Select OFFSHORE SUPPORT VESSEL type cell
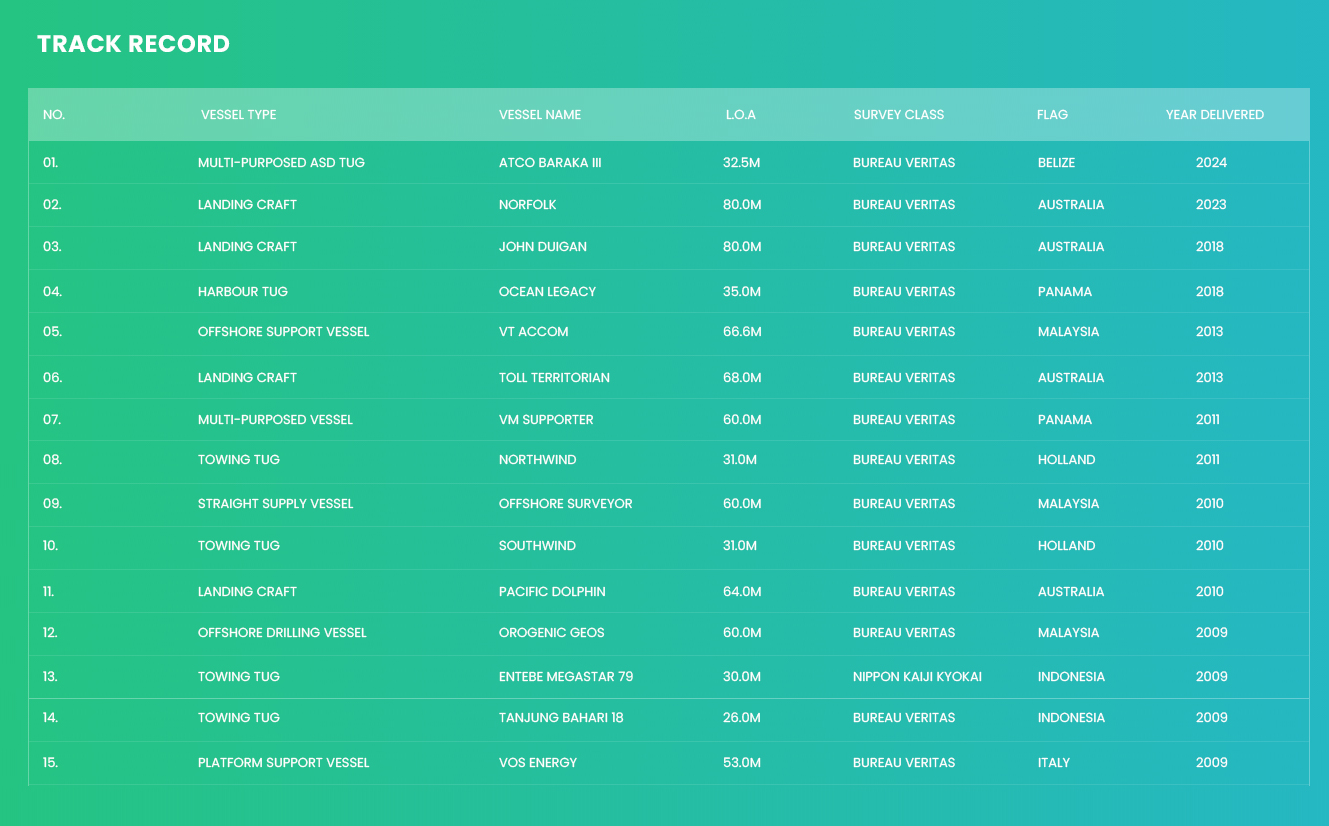 283,332
